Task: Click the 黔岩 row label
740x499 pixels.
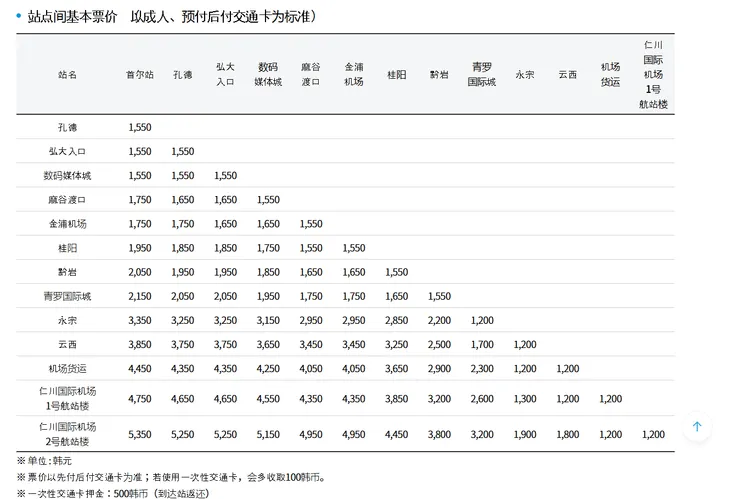Action: (67, 272)
